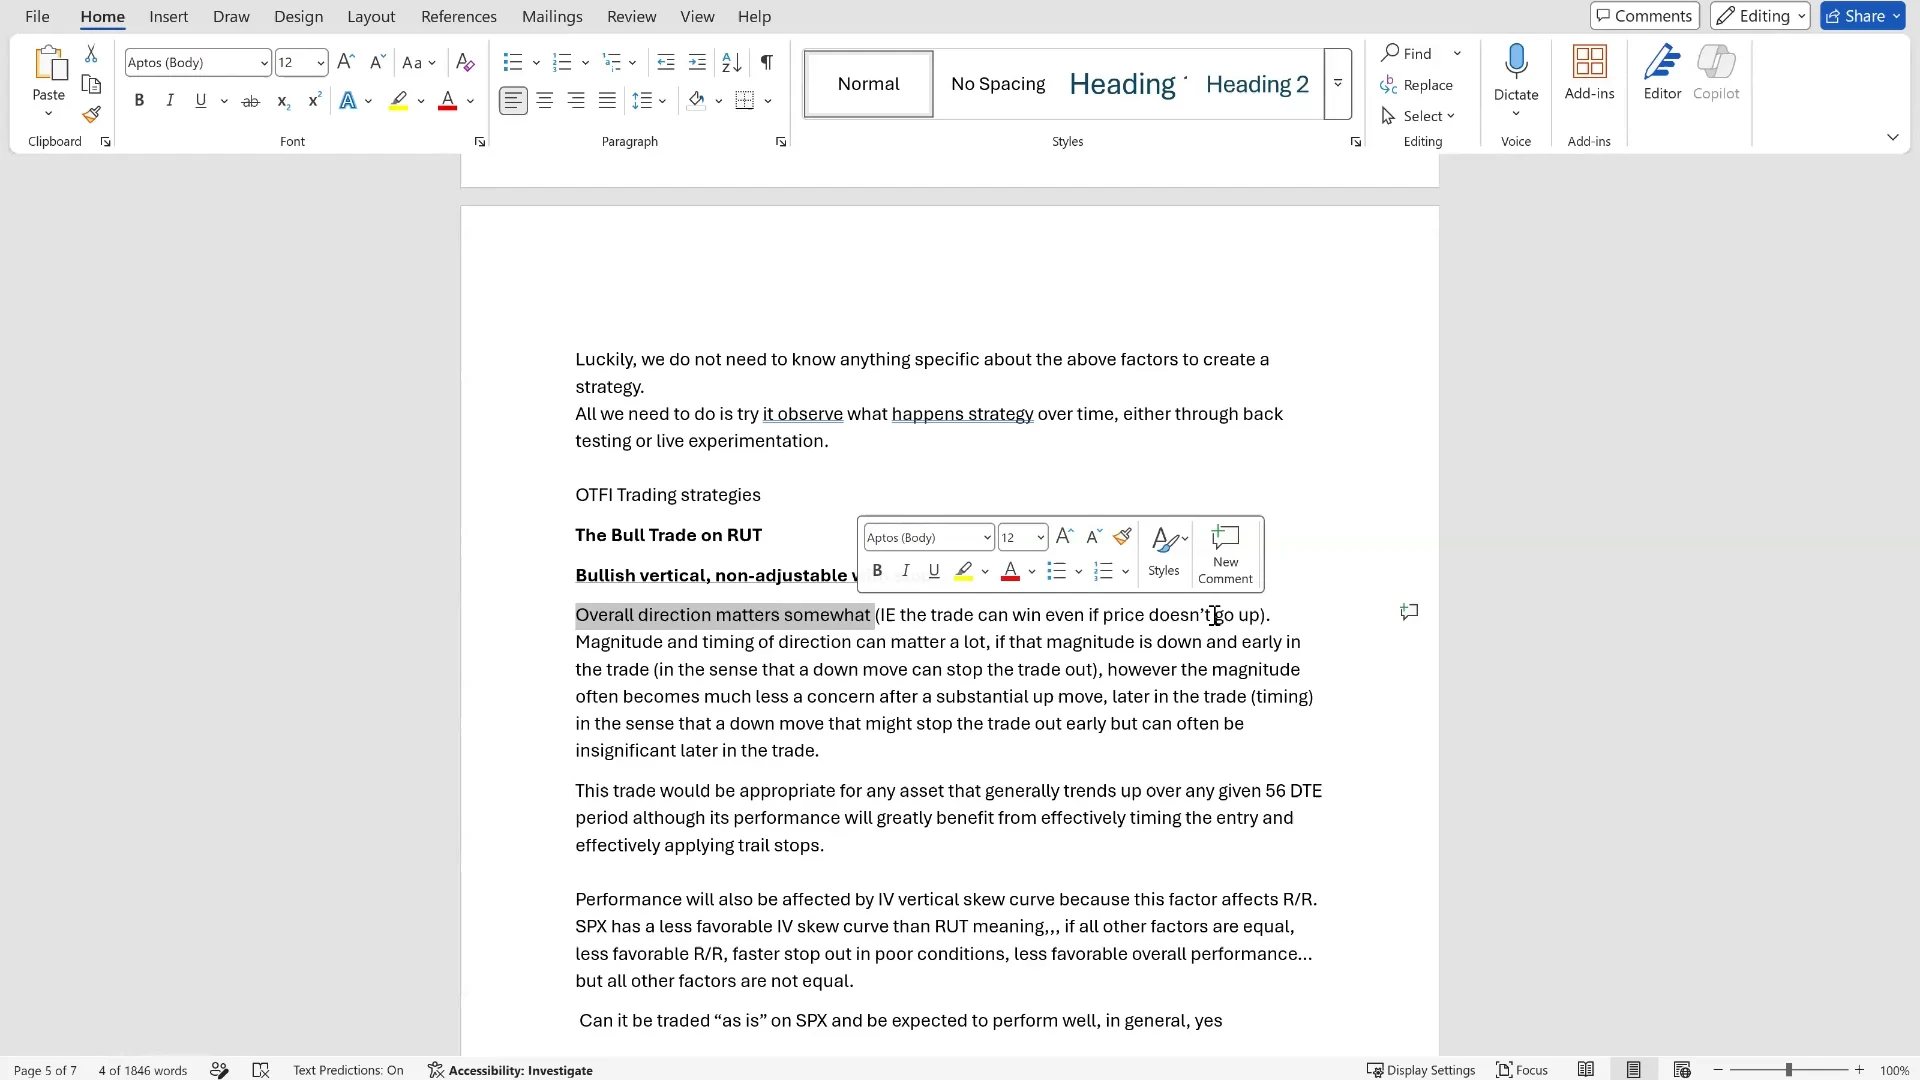Click the Format Painter in mini toolbar

(1122, 537)
